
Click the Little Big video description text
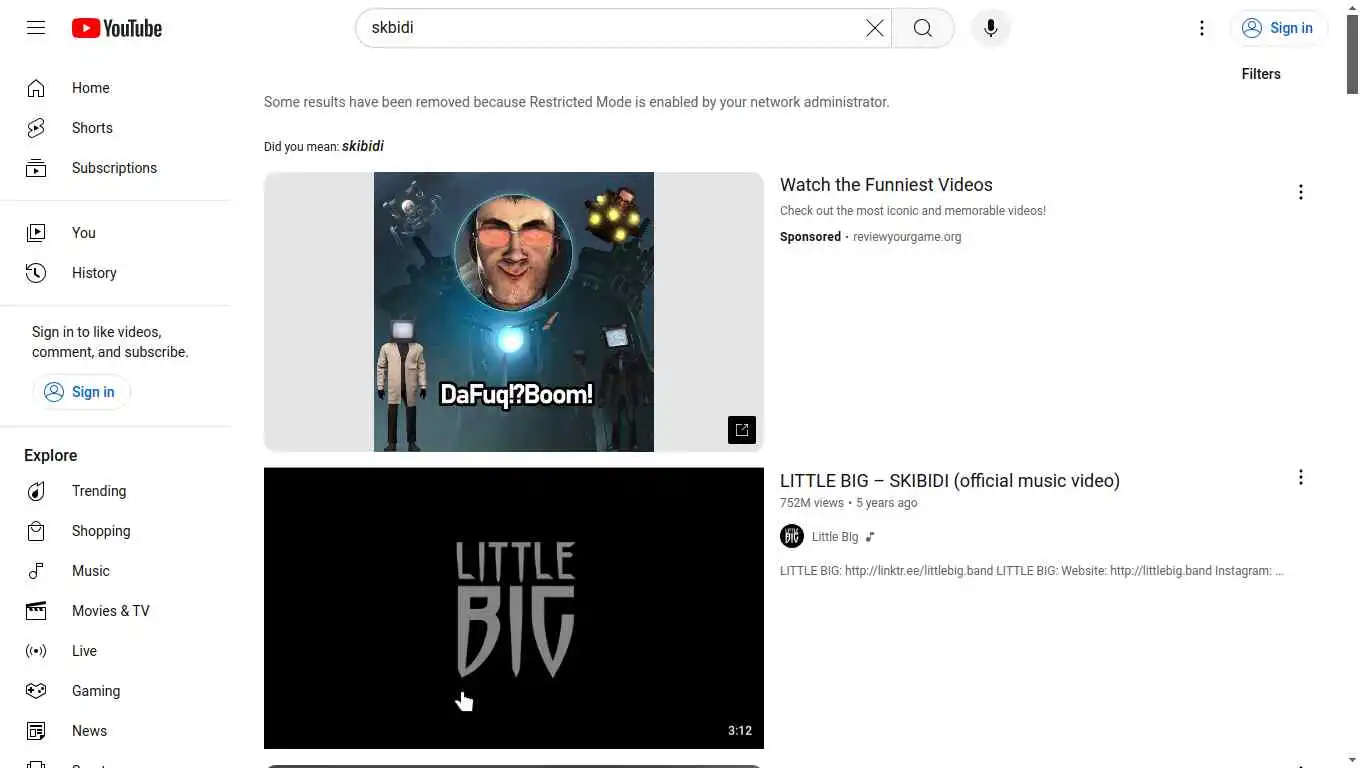coord(1032,571)
